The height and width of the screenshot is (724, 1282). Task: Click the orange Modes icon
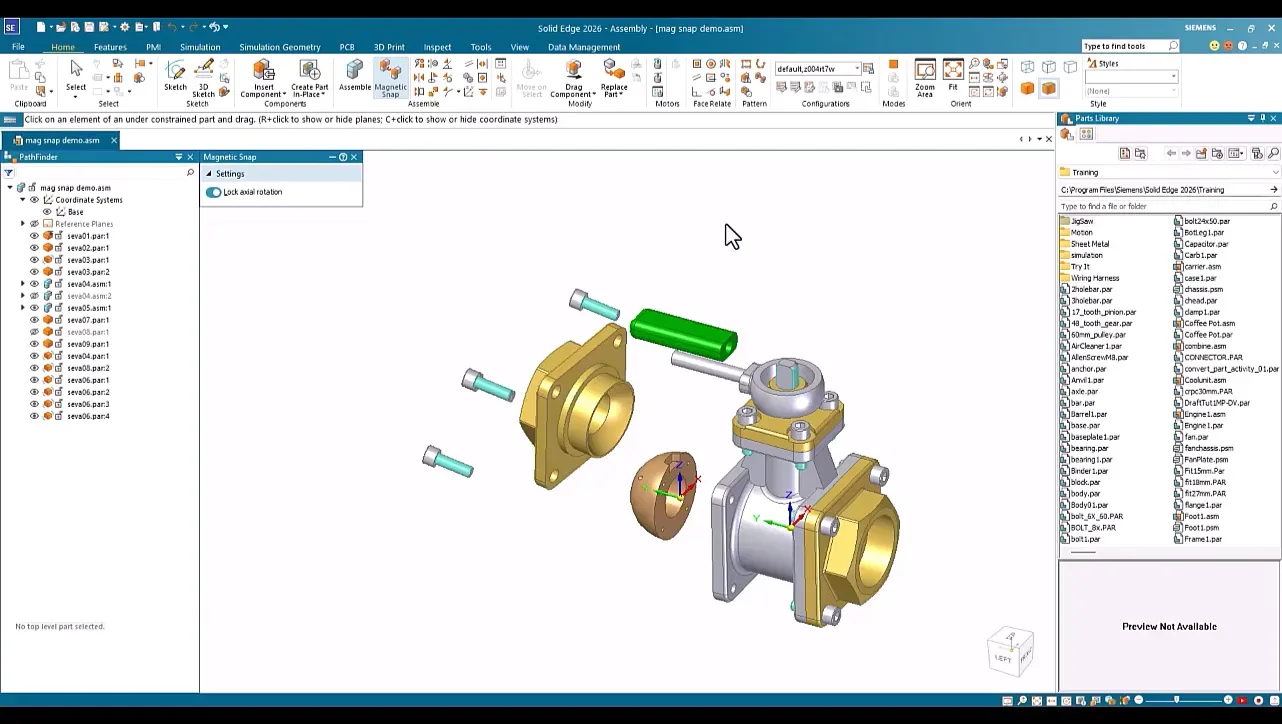pos(893,64)
